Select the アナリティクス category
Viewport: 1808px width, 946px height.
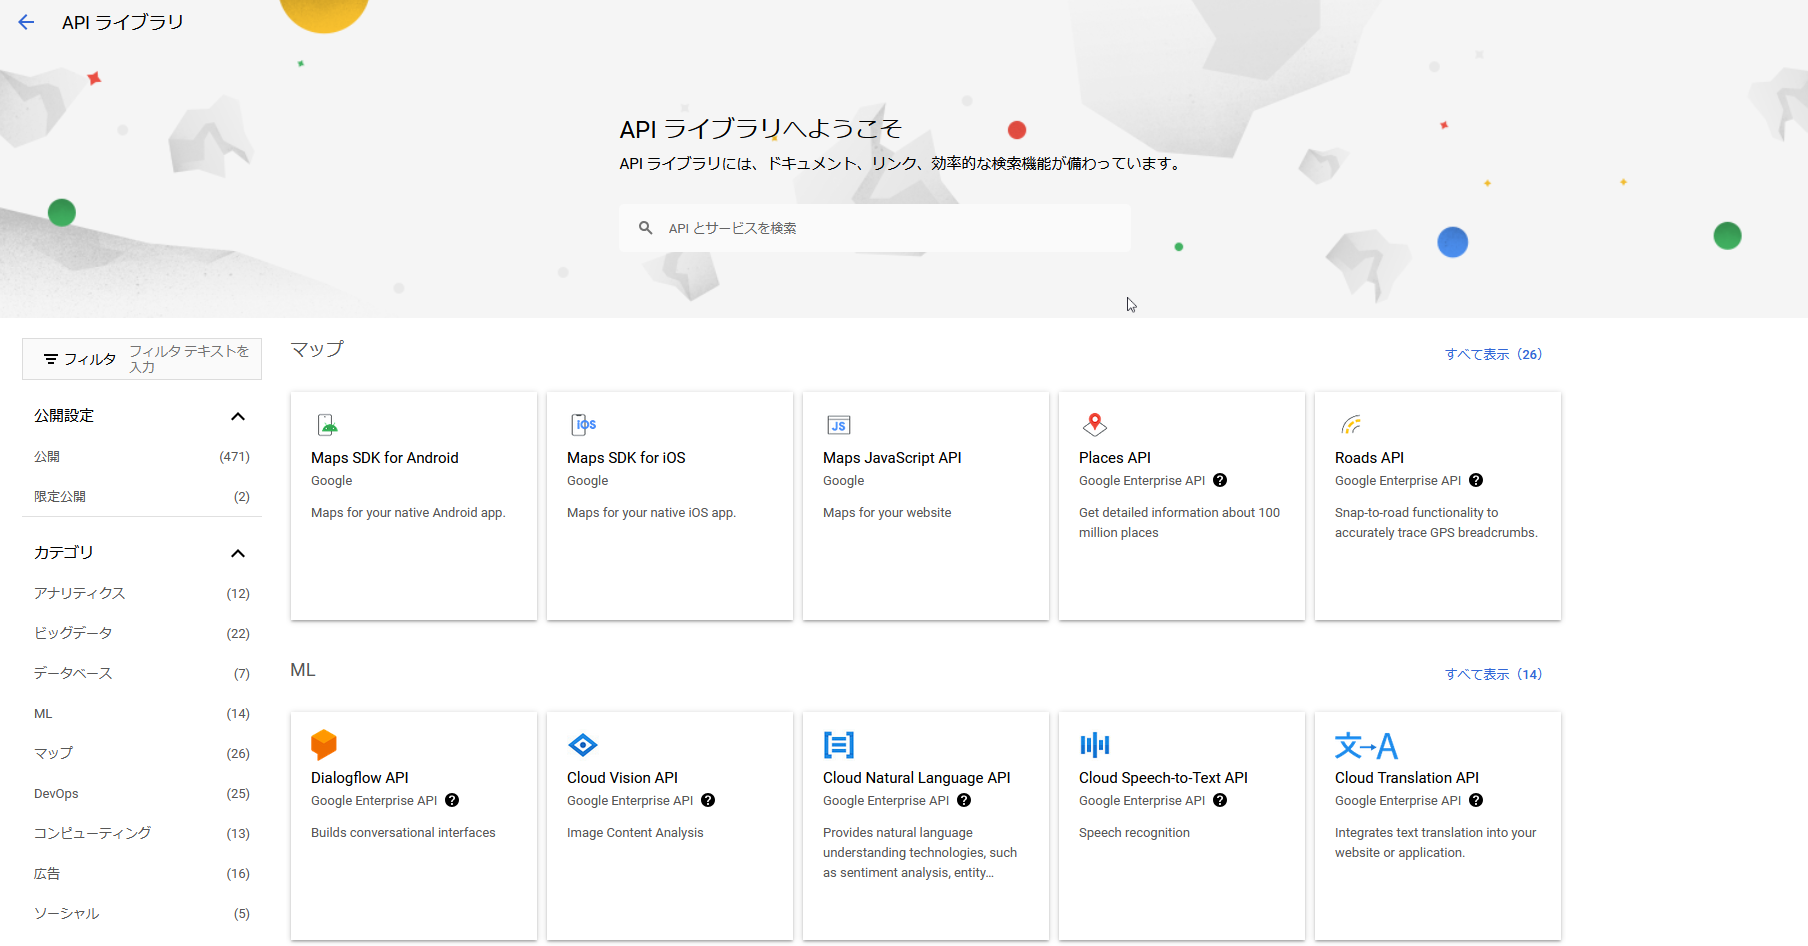(x=142, y=593)
